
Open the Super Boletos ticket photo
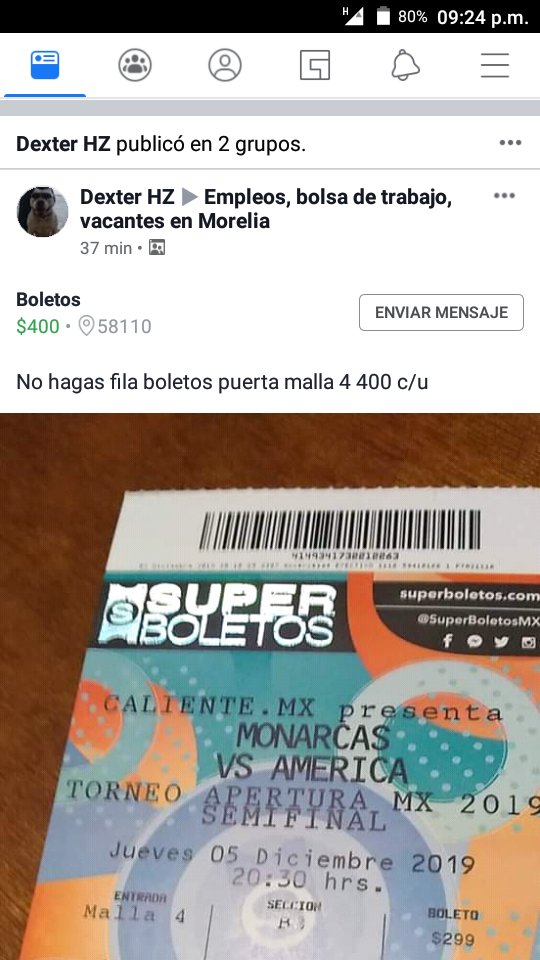point(270,686)
